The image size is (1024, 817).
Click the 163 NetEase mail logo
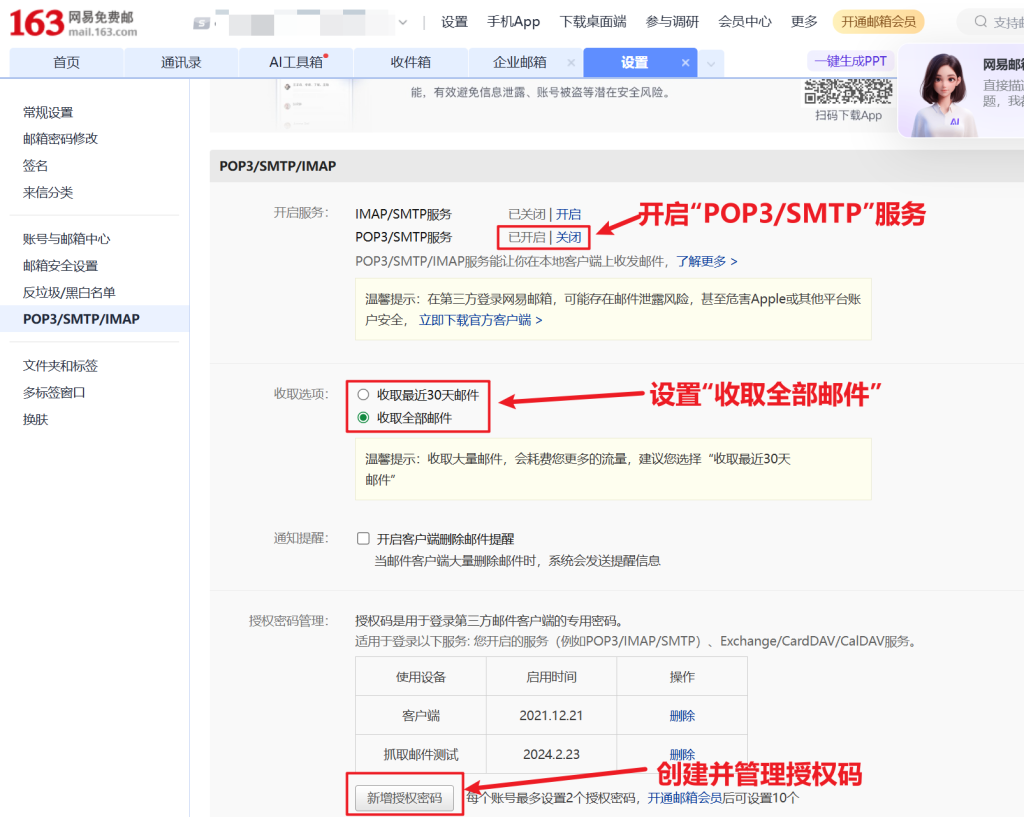point(72,22)
